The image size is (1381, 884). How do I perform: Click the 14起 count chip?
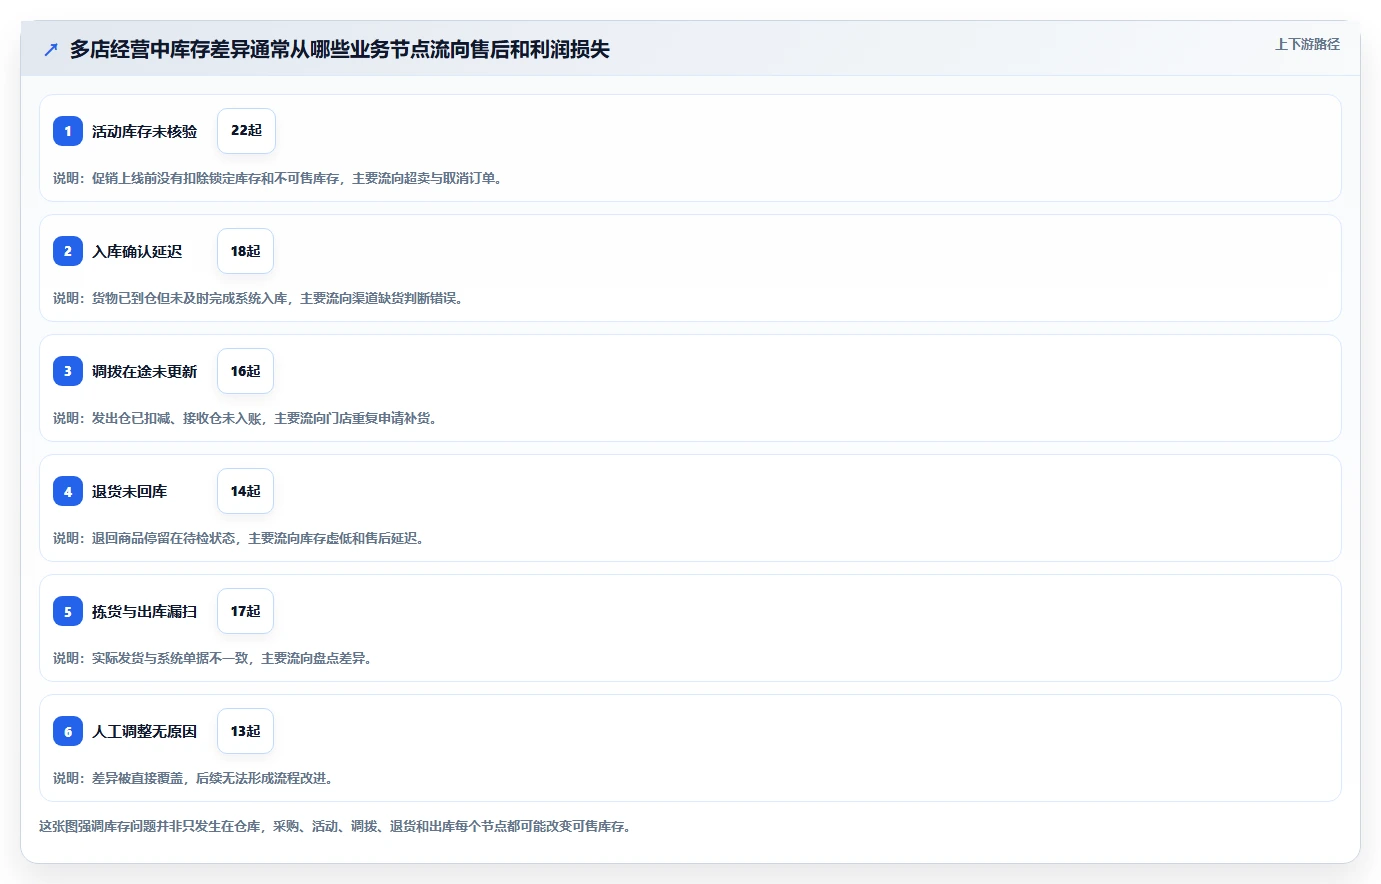[245, 491]
